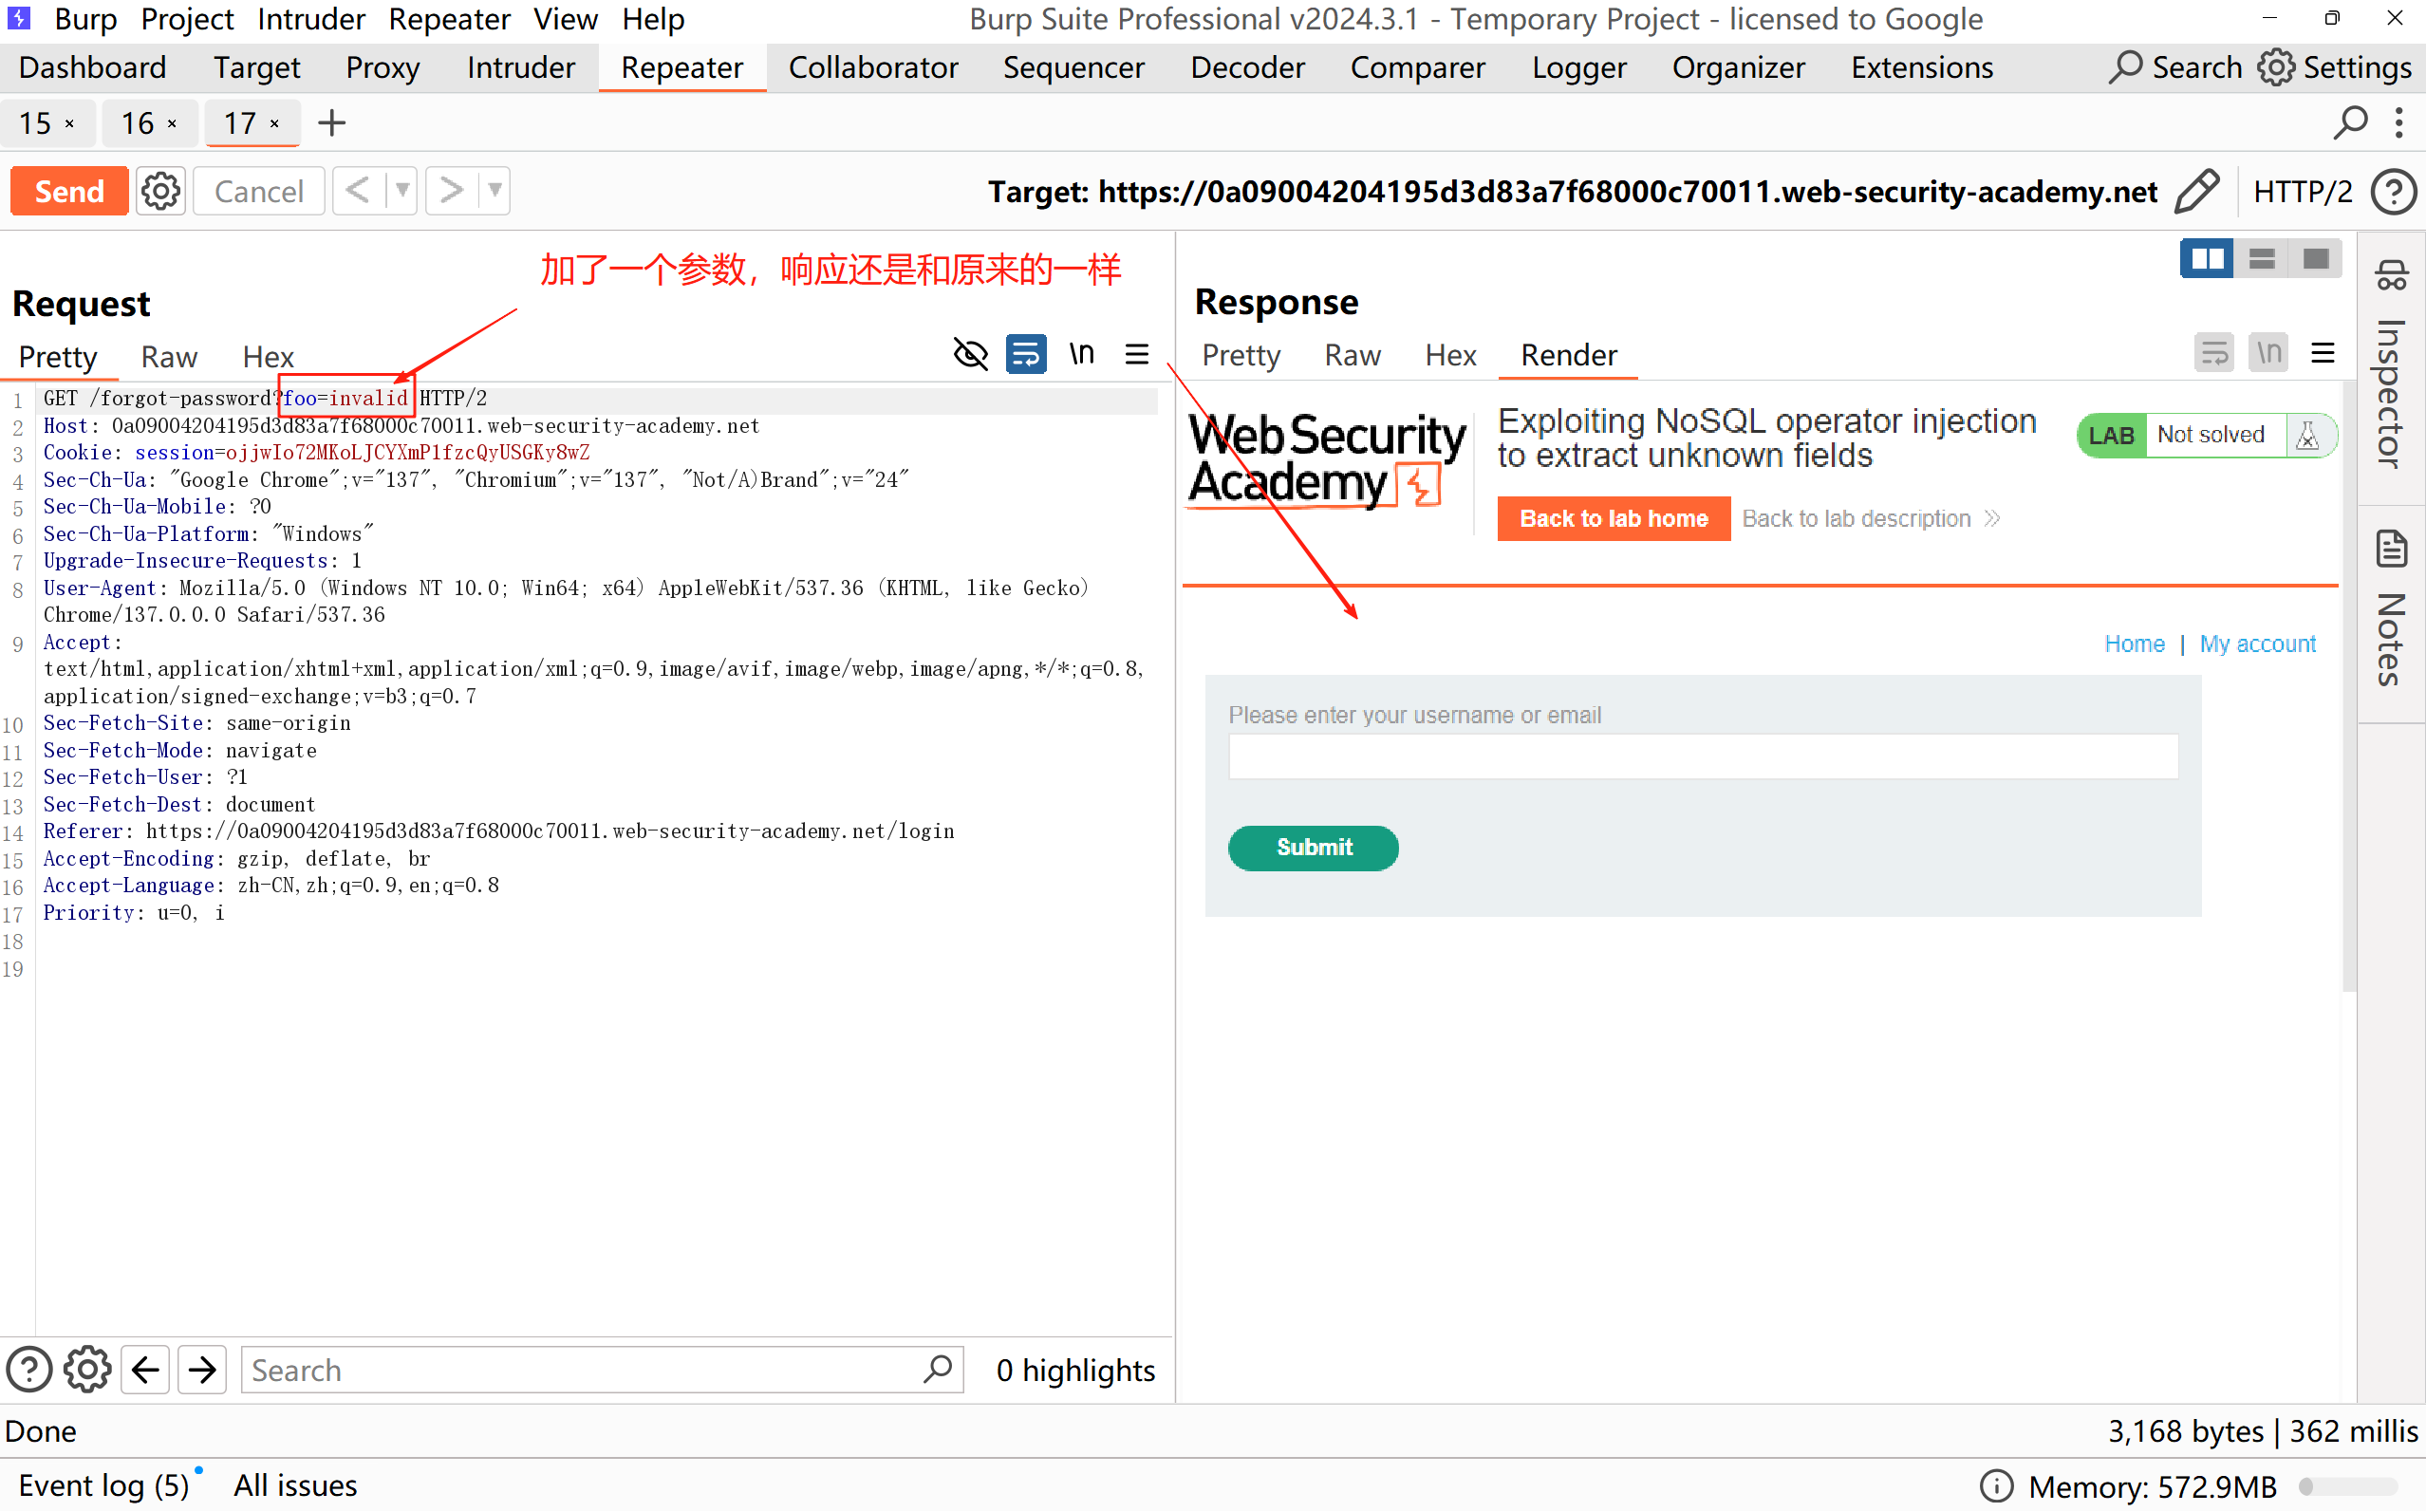Click the Back to lab home button
Image resolution: width=2426 pixels, height=1512 pixels.
coord(1613,518)
